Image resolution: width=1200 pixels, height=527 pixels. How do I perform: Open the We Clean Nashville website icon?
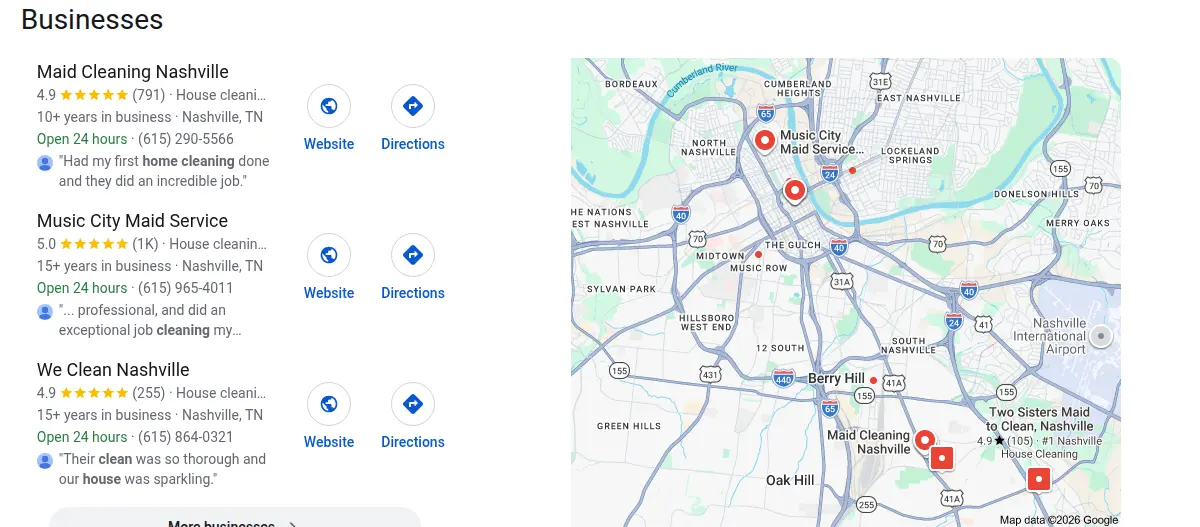point(329,404)
